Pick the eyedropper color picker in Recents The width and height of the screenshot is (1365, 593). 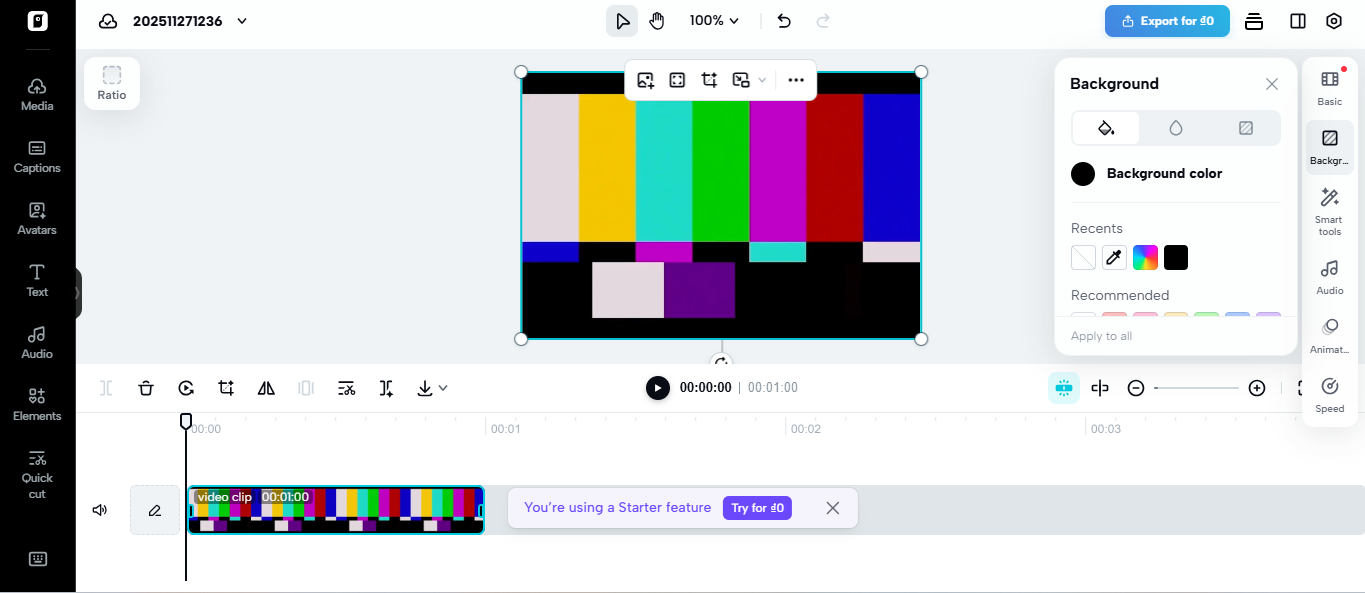click(1114, 258)
